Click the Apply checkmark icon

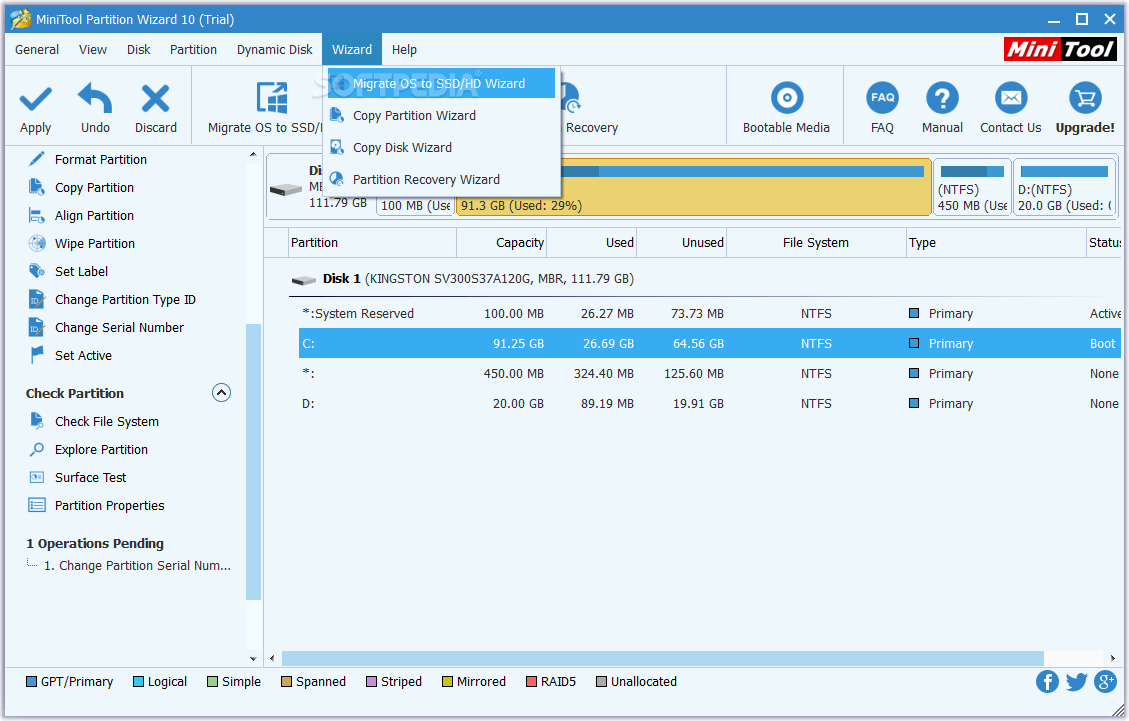35,99
